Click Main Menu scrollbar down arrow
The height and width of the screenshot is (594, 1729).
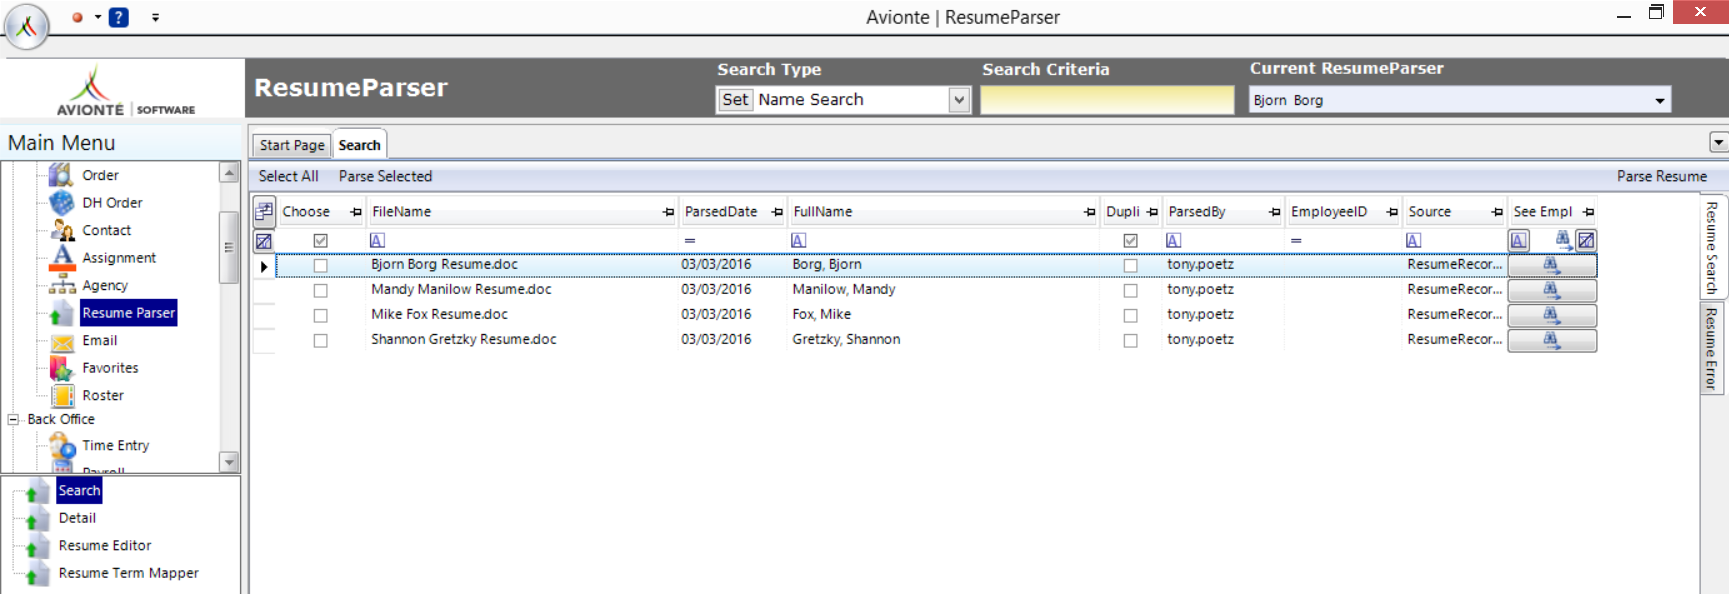(x=229, y=462)
